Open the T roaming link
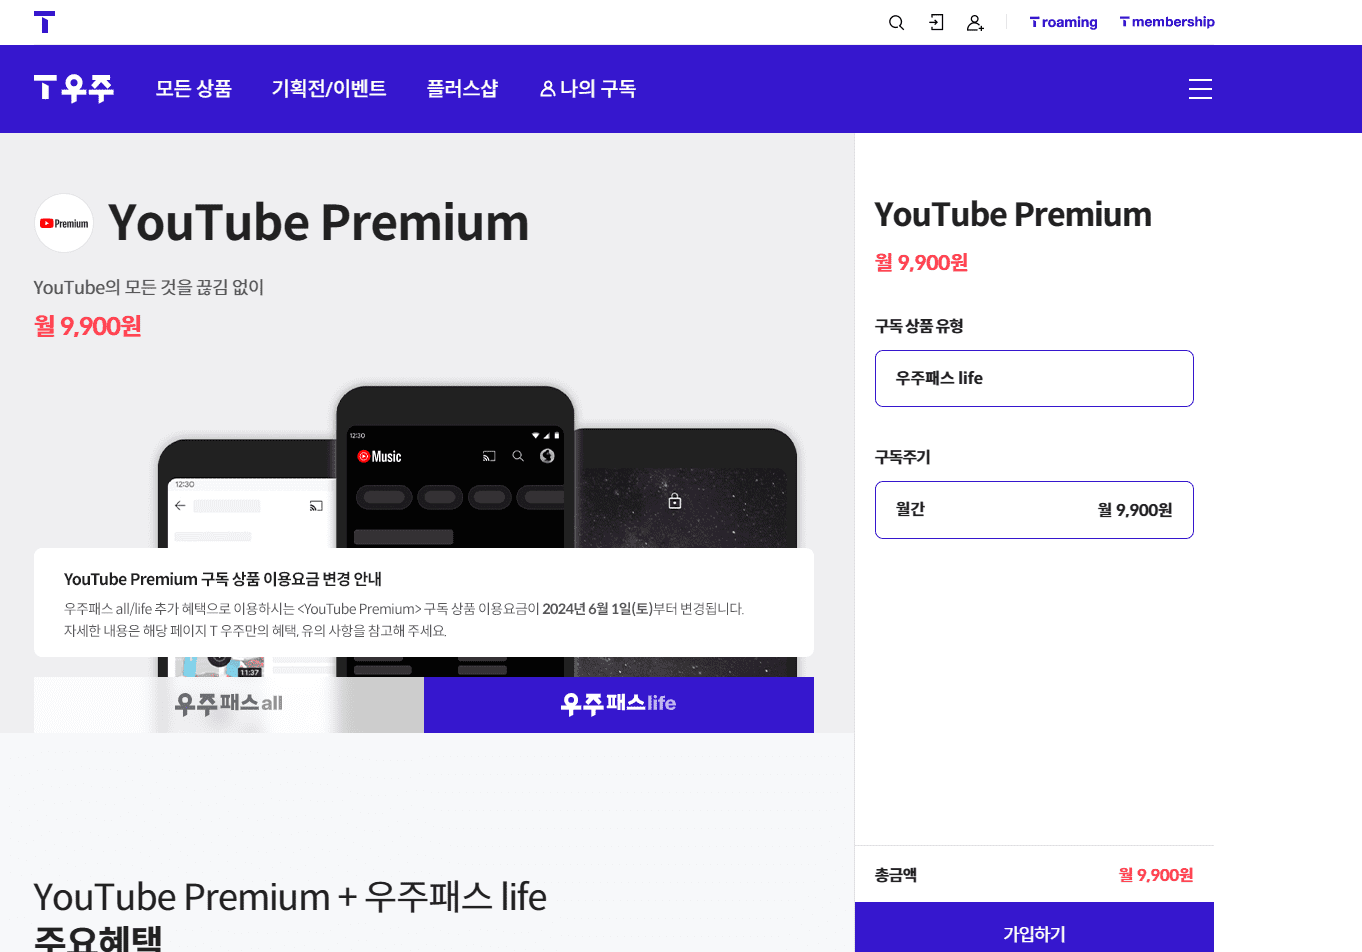 [x=1063, y=22]
